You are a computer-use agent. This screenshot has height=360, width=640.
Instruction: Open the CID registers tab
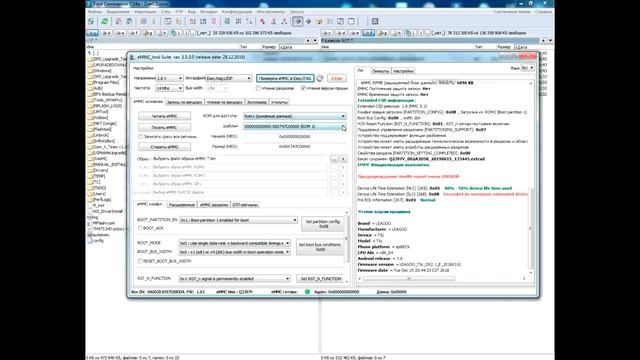click(245, 205)
